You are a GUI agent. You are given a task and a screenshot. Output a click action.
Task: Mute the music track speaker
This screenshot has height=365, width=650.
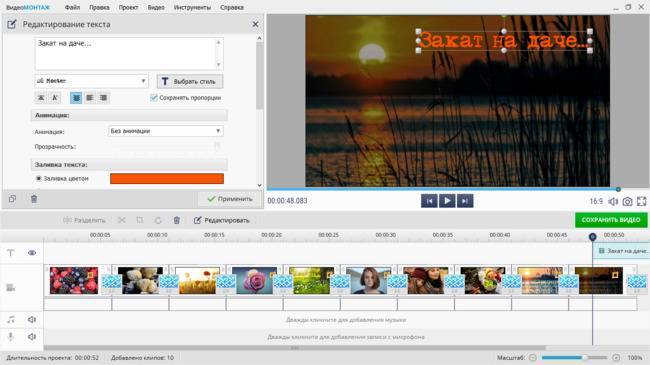click(32, 319)
